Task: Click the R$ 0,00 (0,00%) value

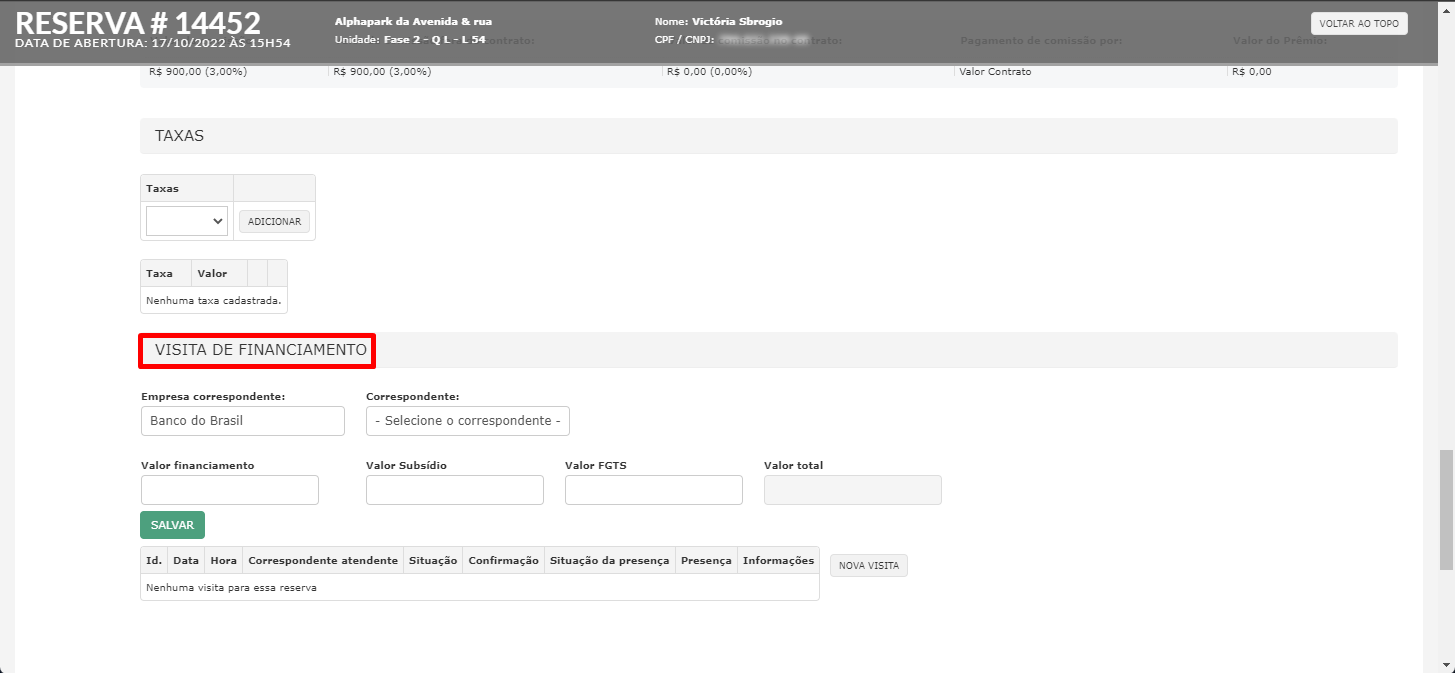Action: coord(709,72)
